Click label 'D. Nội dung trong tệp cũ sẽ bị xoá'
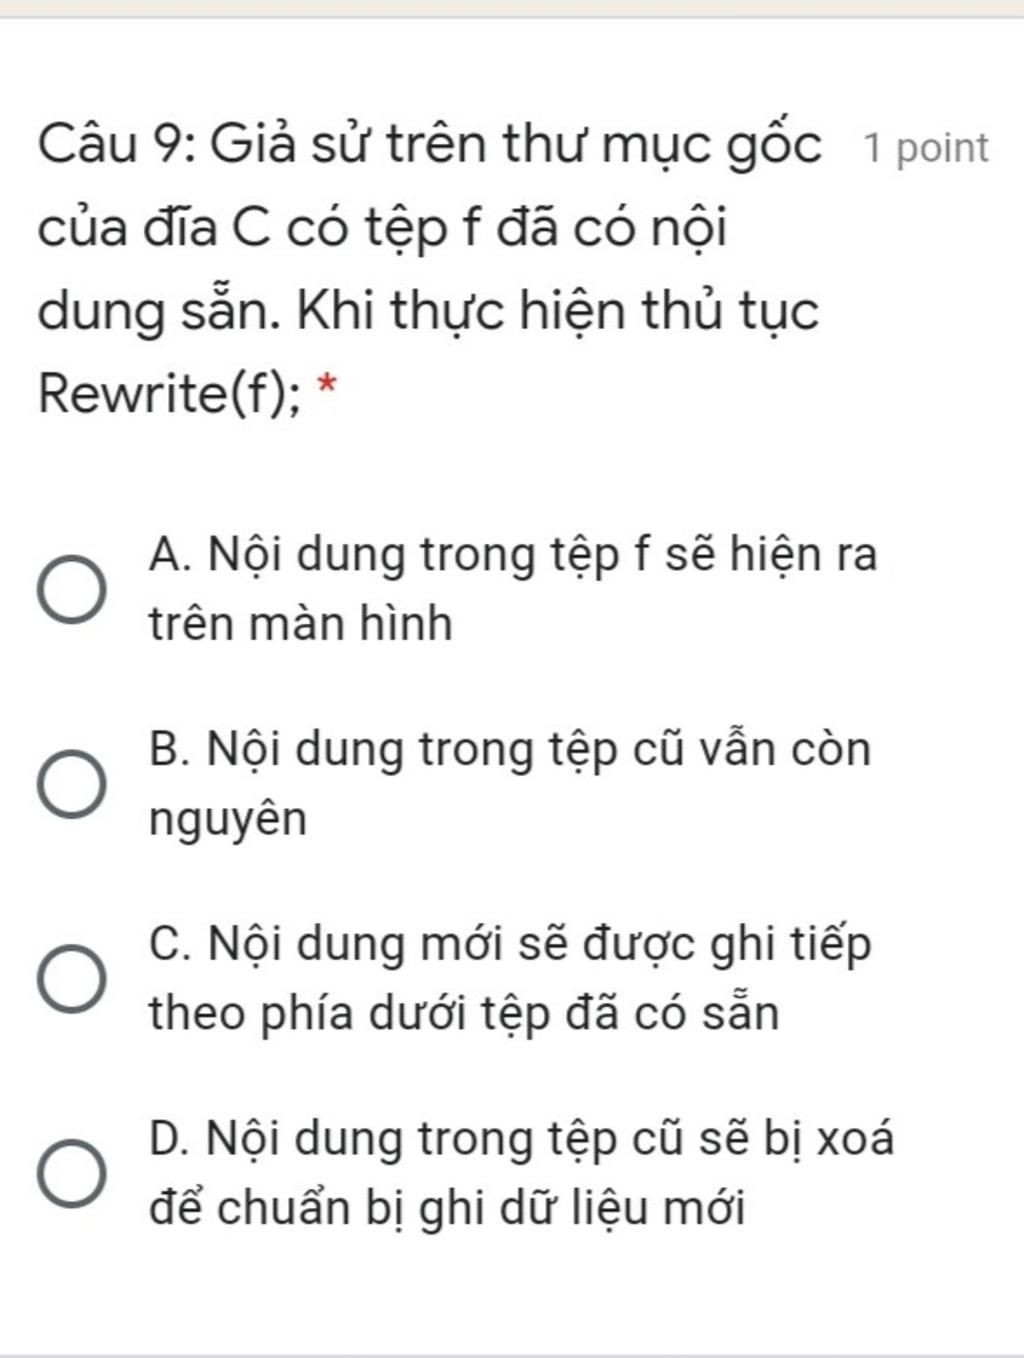Viewport: 1024px width, 1358px height. click(520, 1139)
